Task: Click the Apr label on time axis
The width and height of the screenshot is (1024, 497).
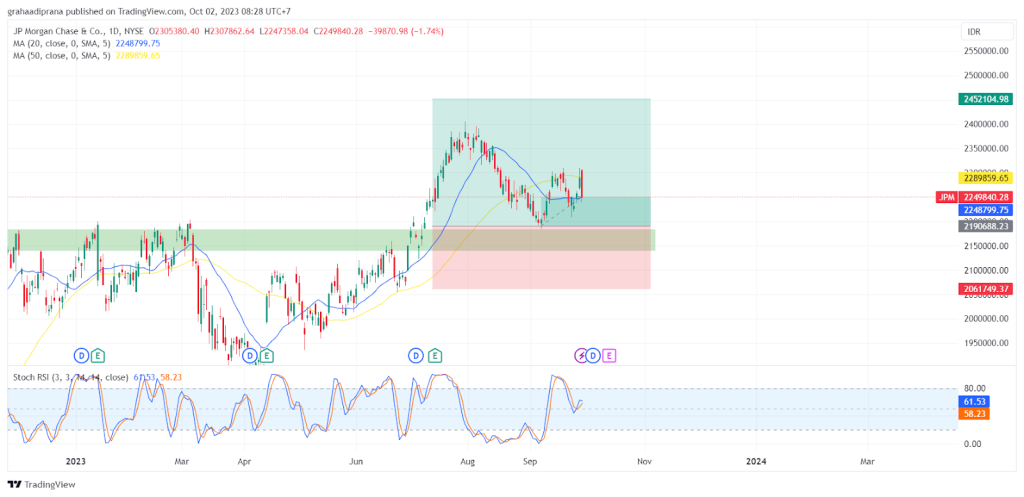Action: pyautogui.click(x=244, y=461)
